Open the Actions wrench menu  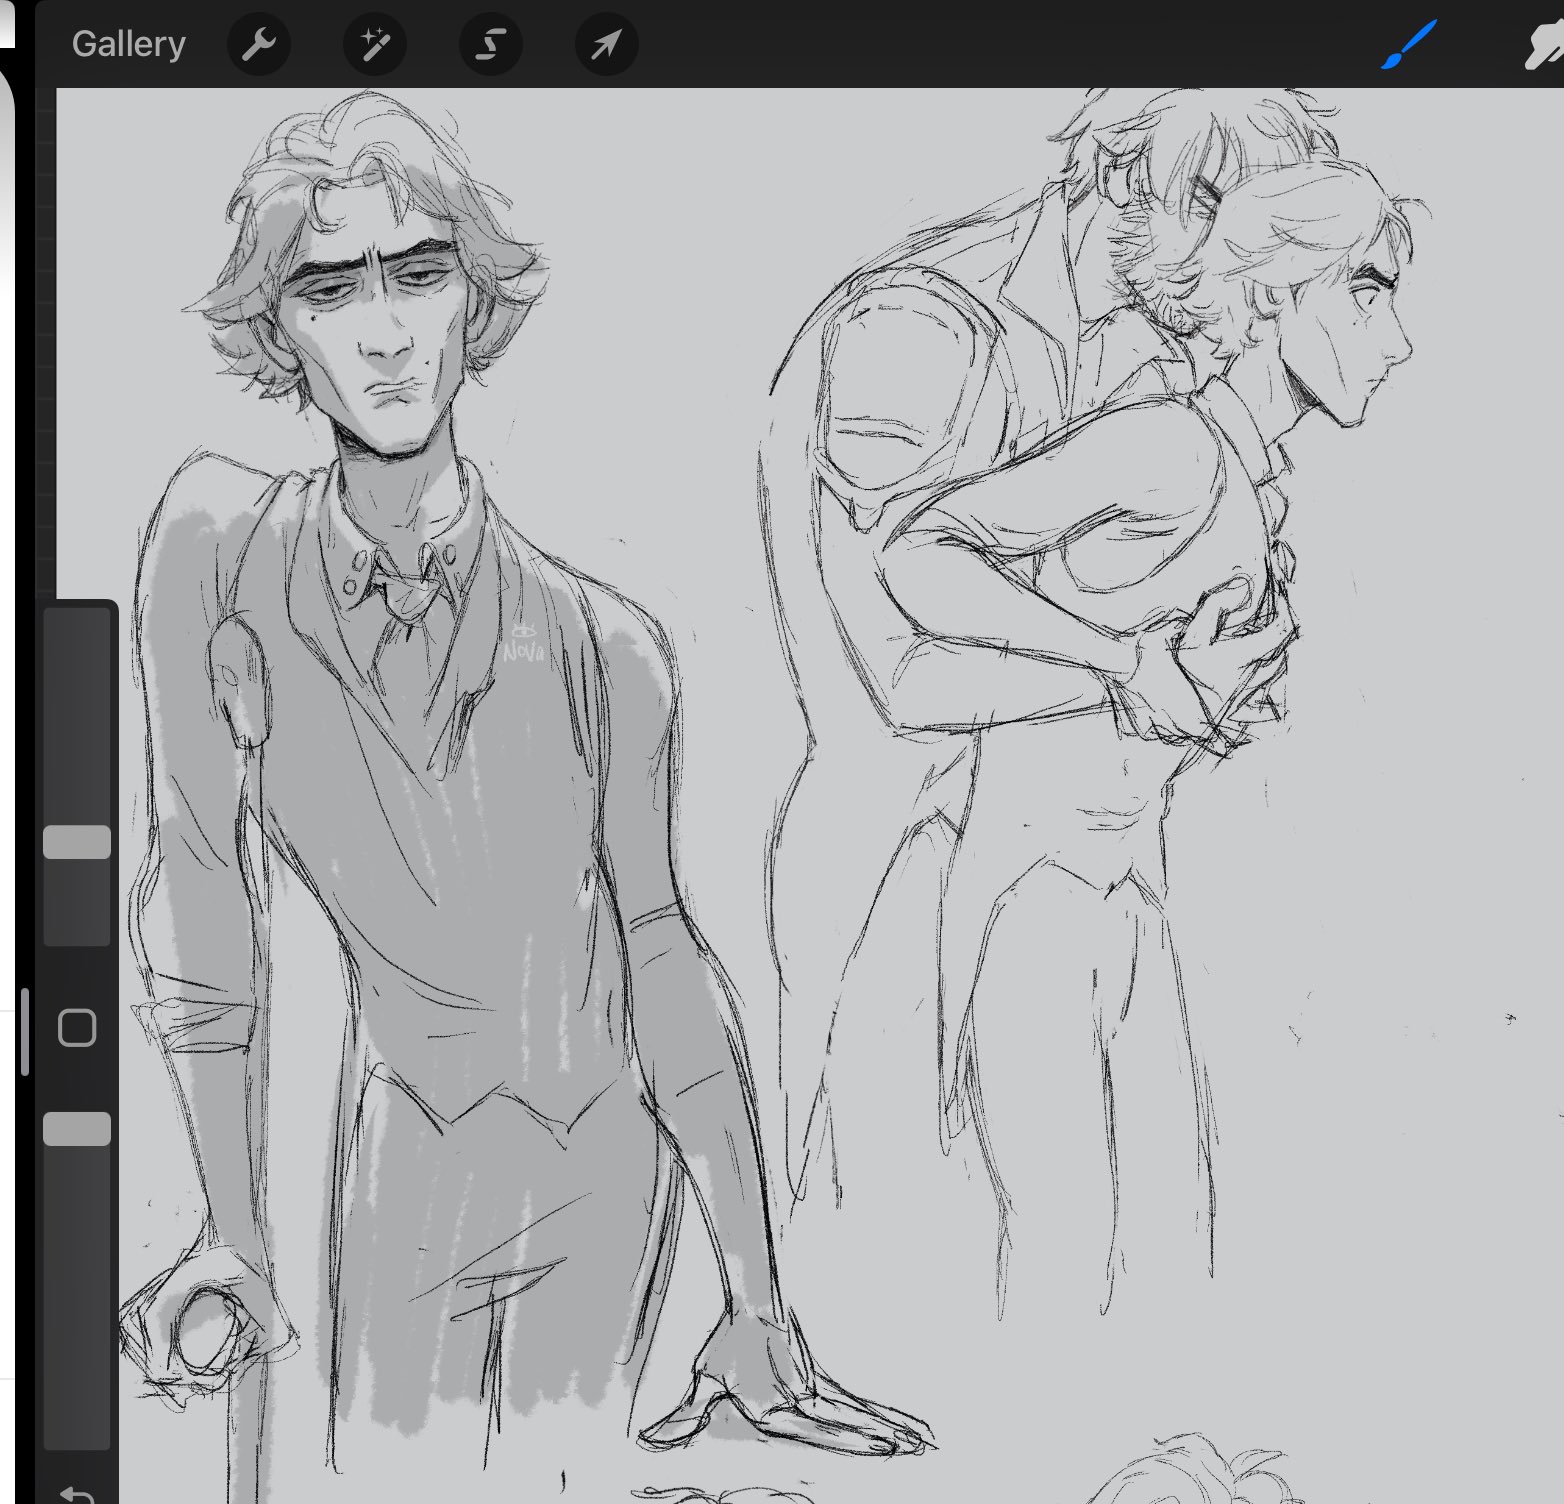pyautogui.click(x=259, y=45)
